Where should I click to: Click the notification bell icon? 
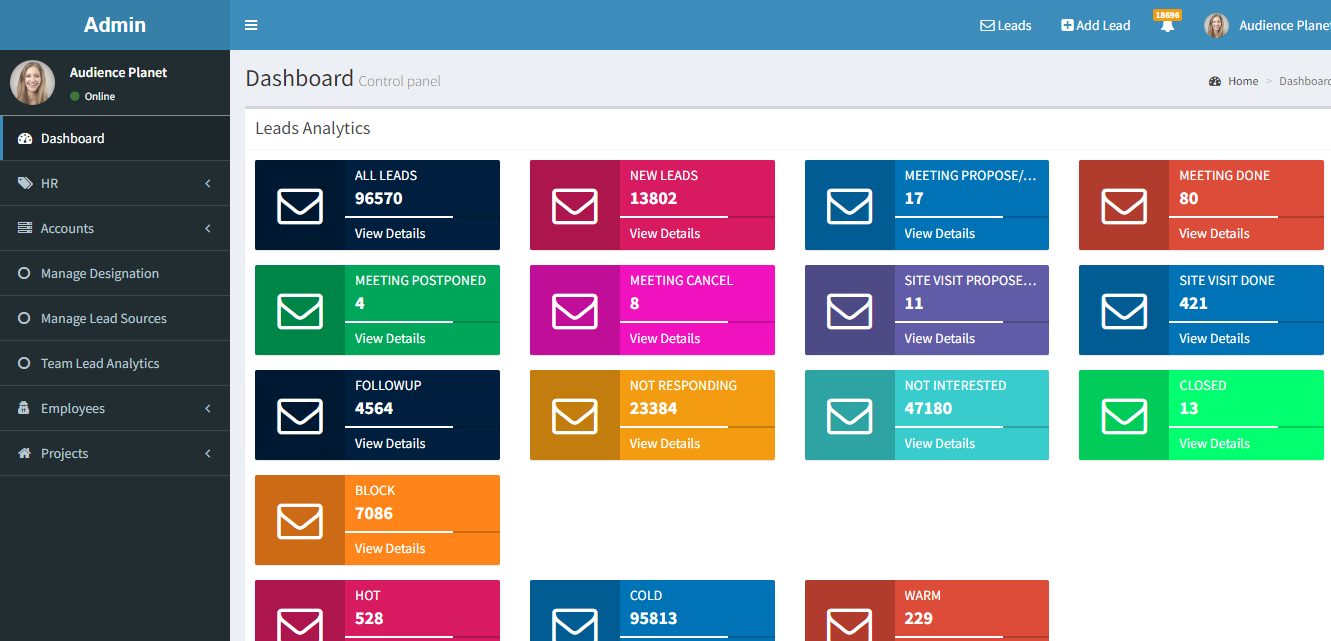[x=1167, y=26]
